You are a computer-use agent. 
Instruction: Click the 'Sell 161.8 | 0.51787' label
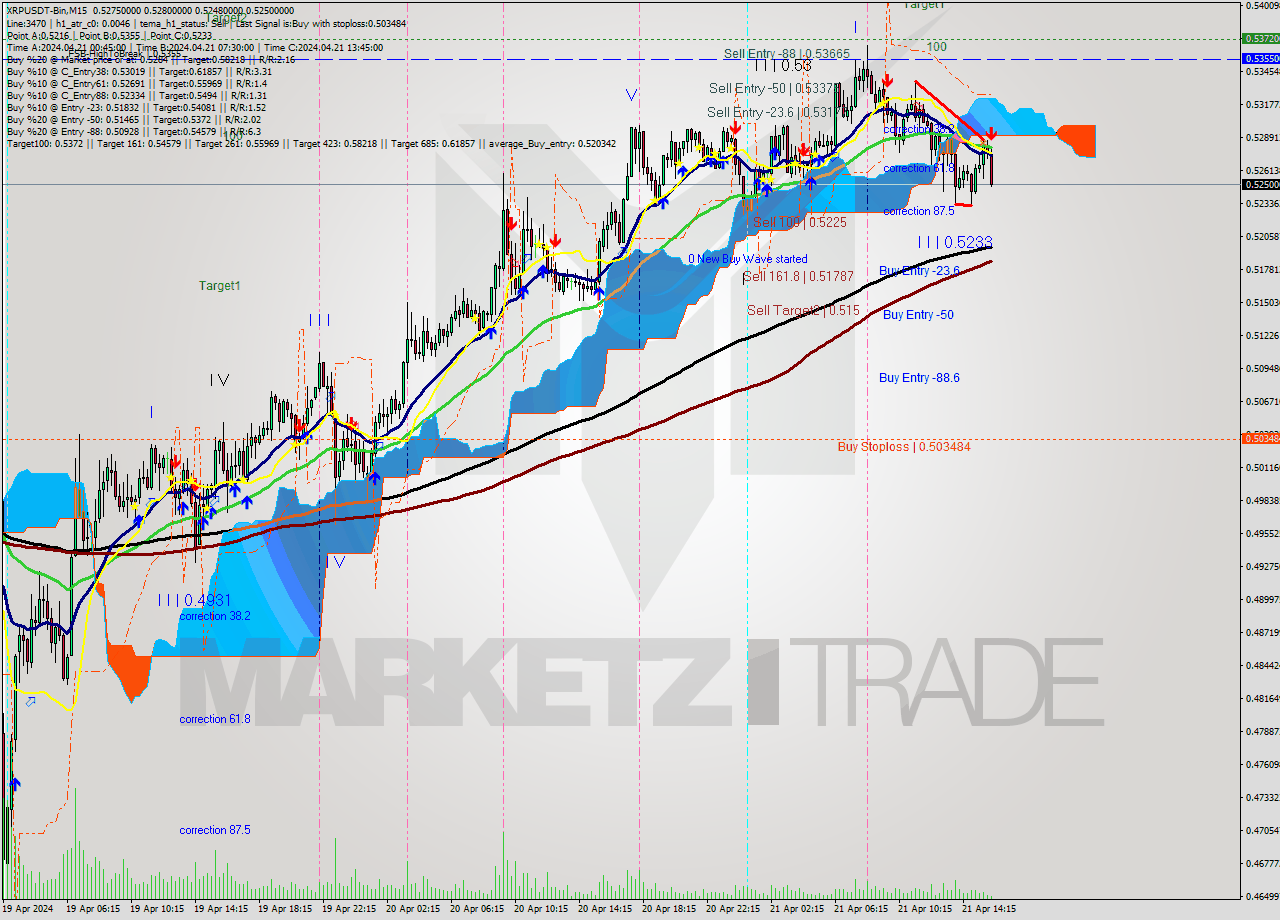[x=798, y=276]
